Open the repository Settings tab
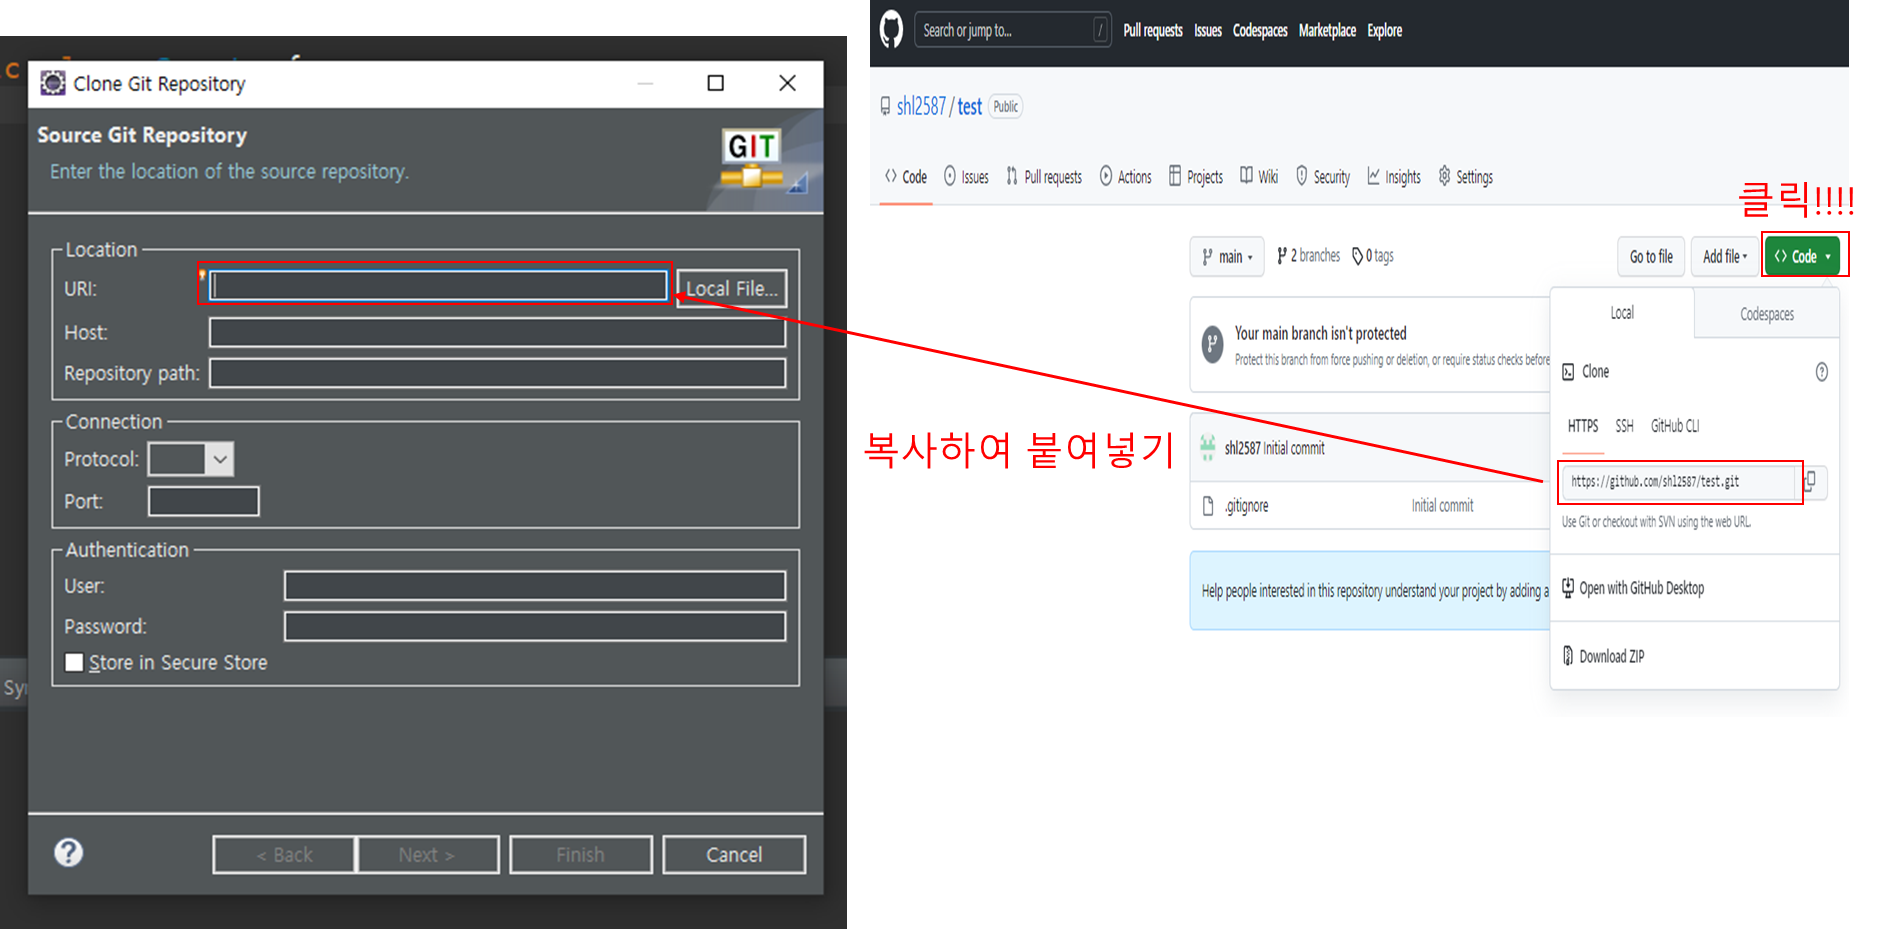 point(1466,177)
